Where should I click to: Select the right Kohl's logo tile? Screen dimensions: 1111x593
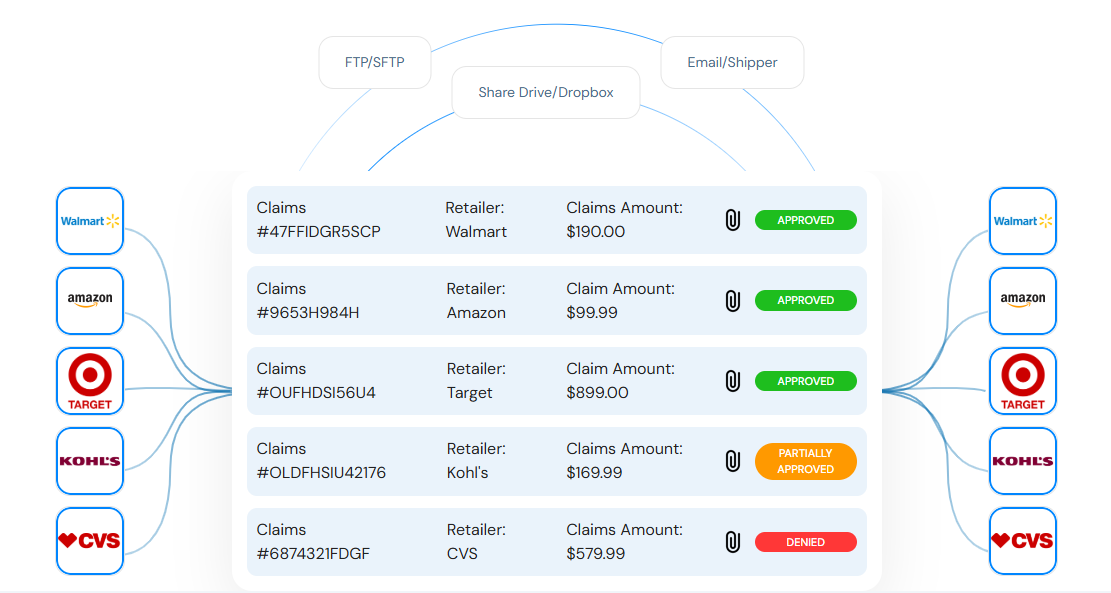(1023, 461)
